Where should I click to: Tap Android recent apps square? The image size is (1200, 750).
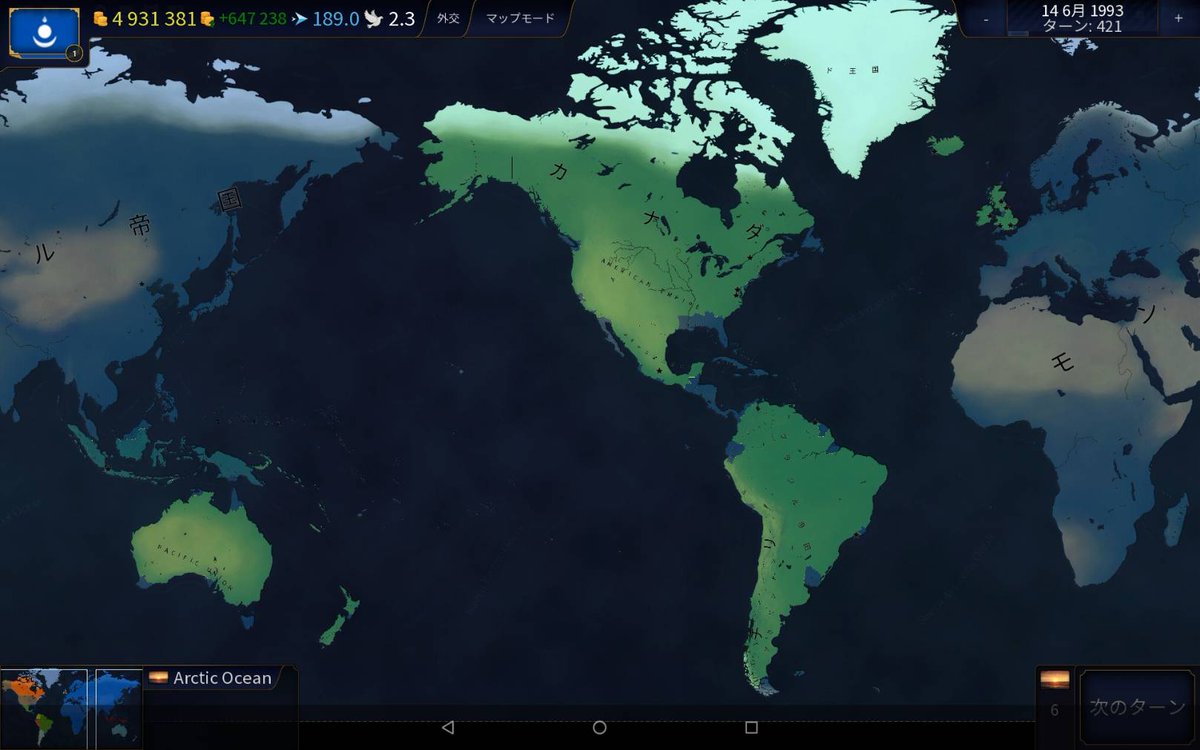[x=751, y=728]
